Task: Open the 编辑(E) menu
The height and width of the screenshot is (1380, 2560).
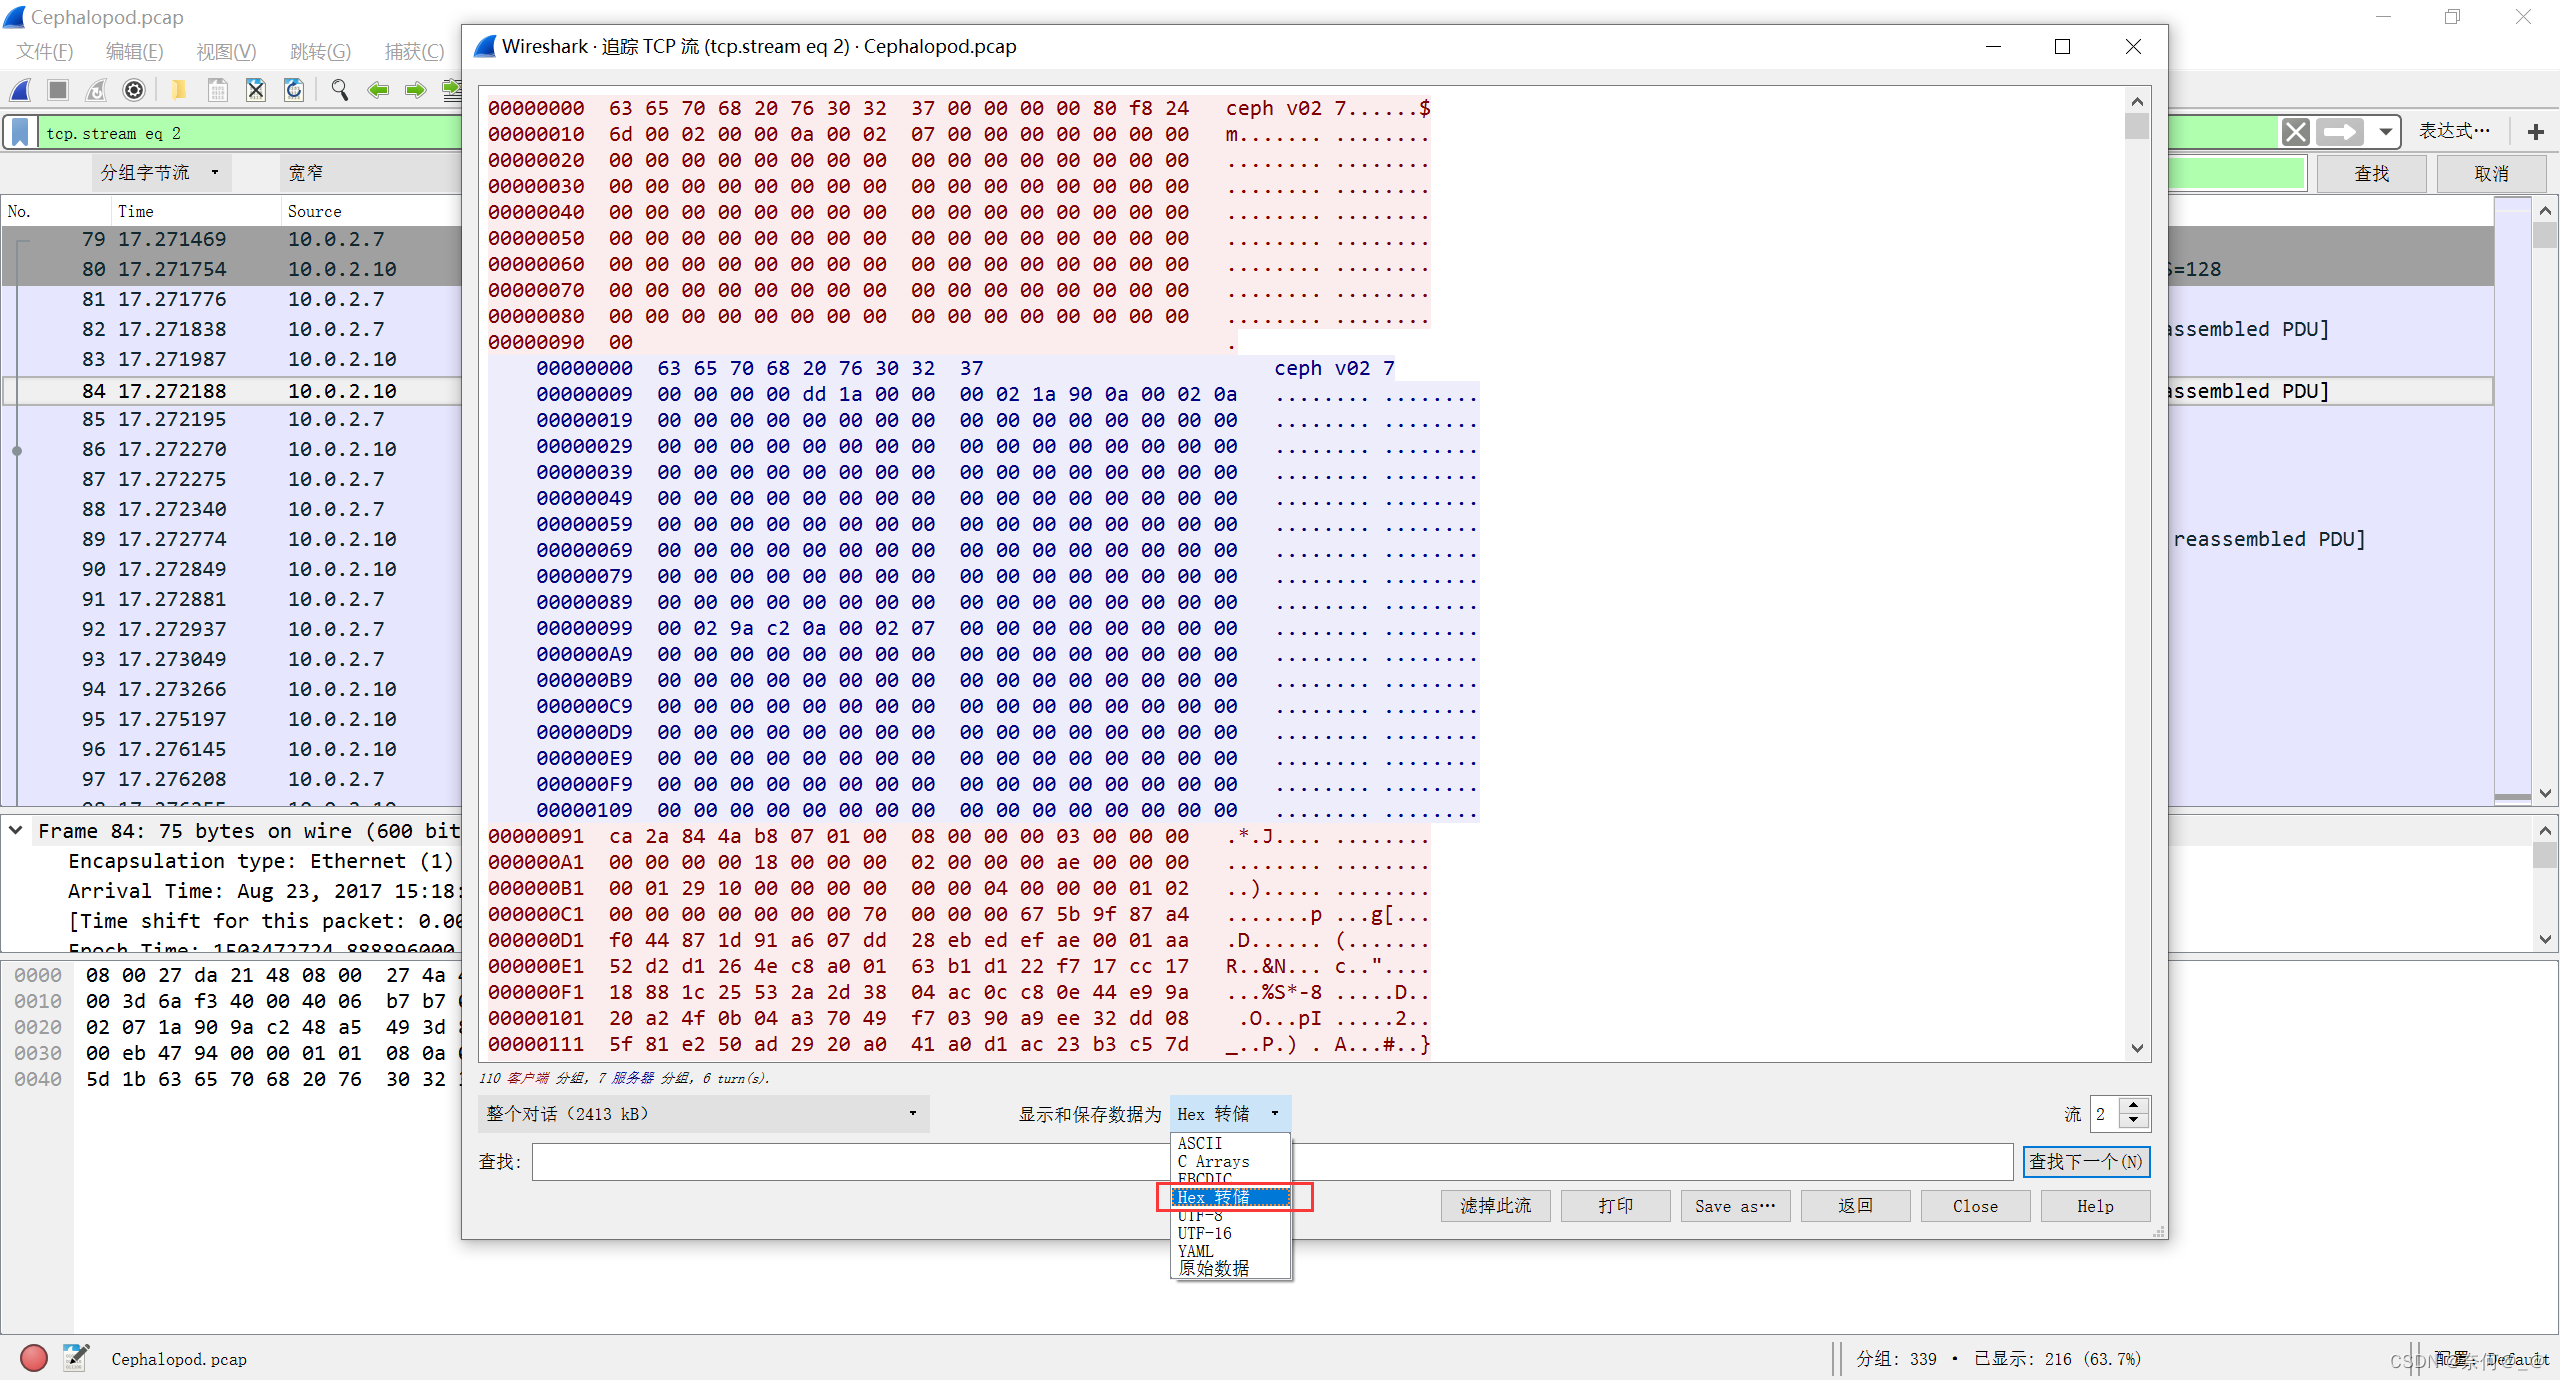Action: coord(135,52)
